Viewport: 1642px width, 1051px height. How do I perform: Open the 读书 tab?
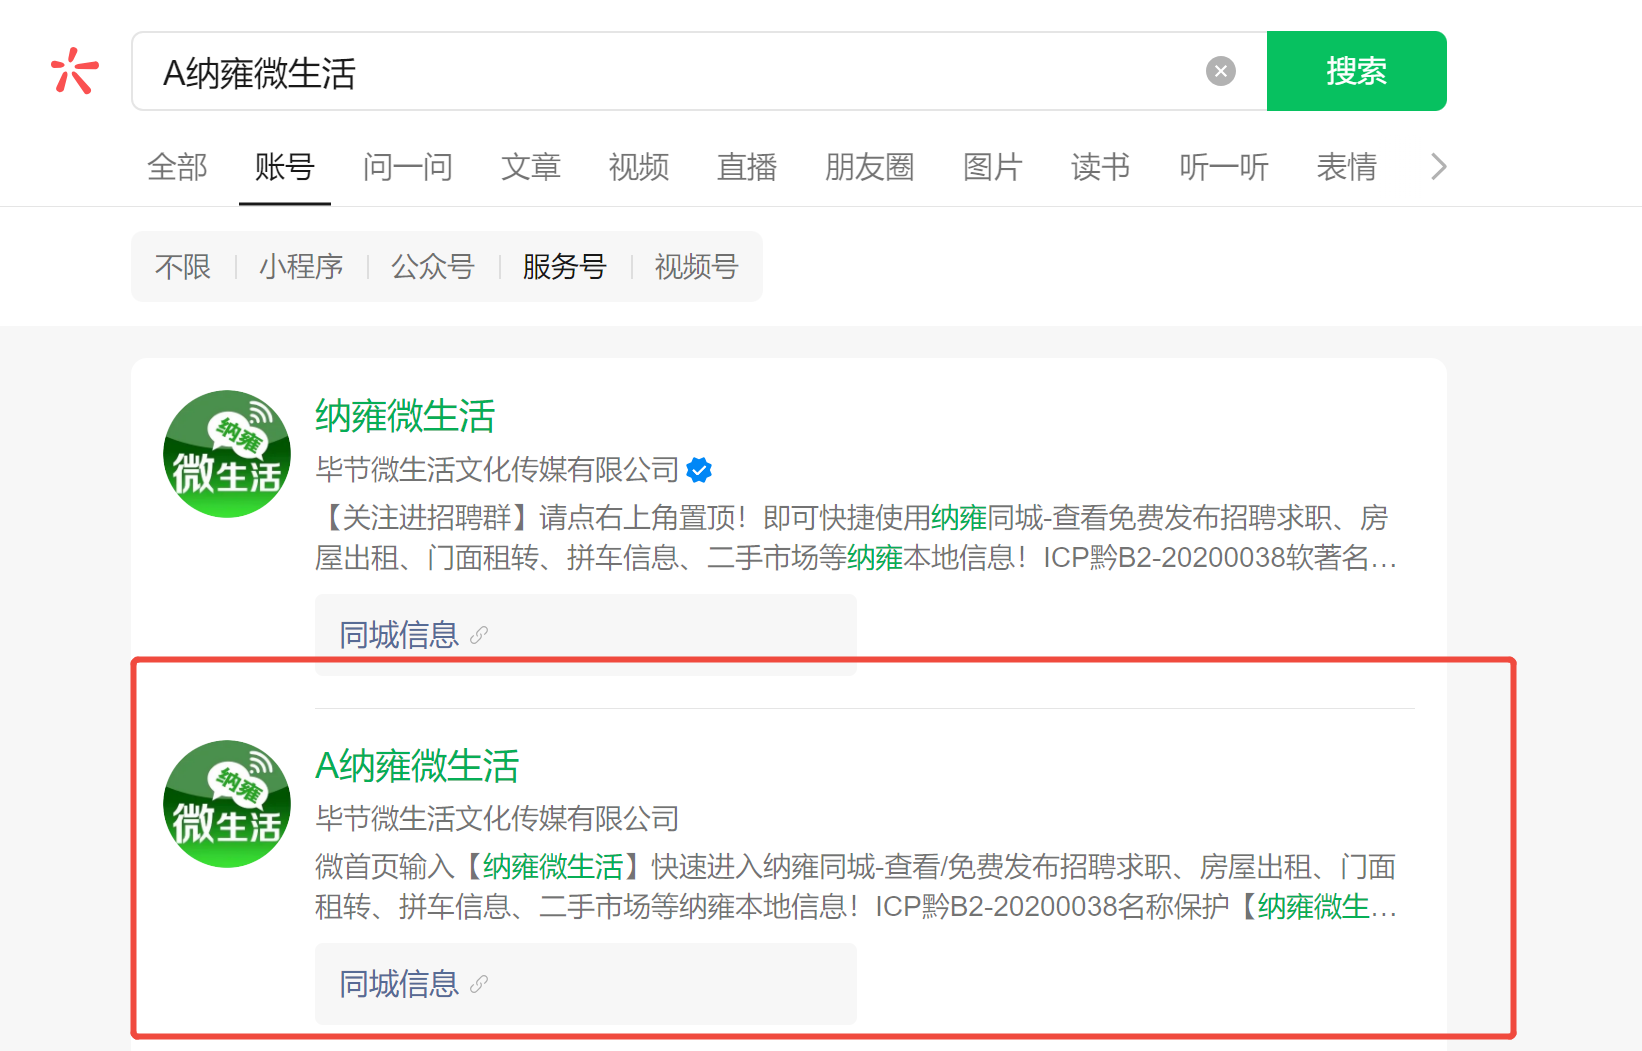click(x=1101, y=166)
